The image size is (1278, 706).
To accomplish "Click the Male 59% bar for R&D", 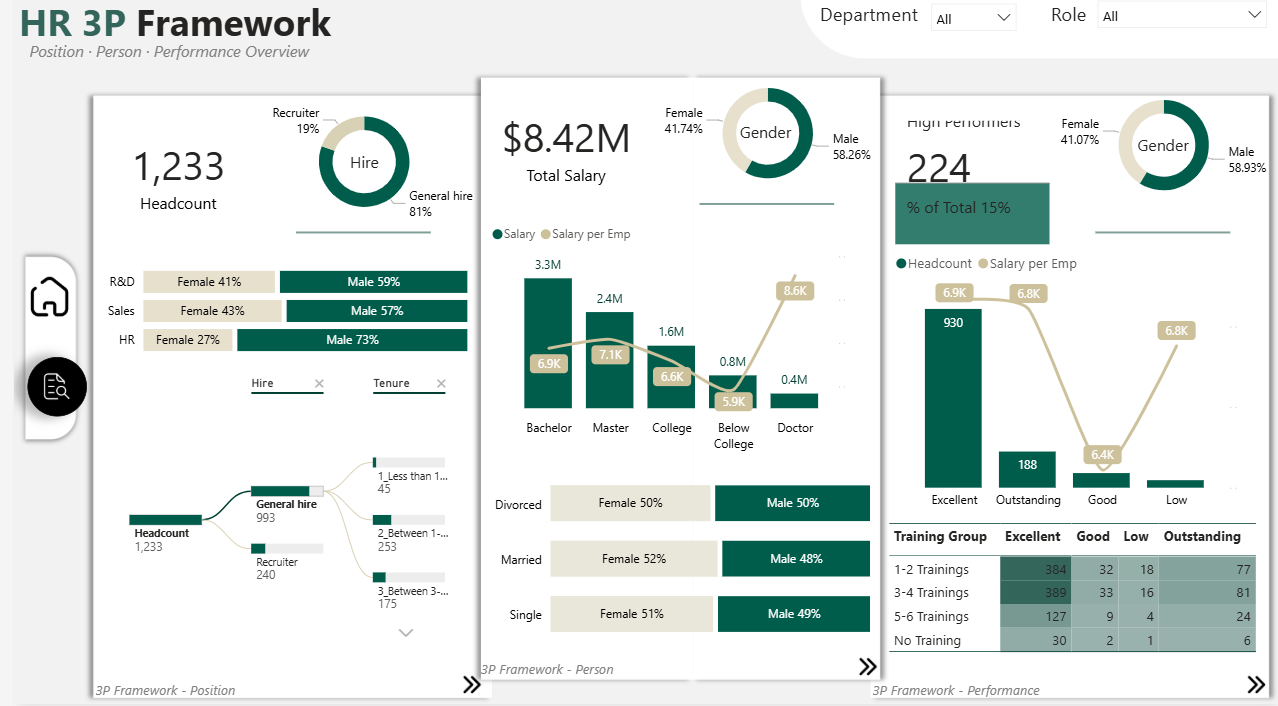I will point(372,282).
